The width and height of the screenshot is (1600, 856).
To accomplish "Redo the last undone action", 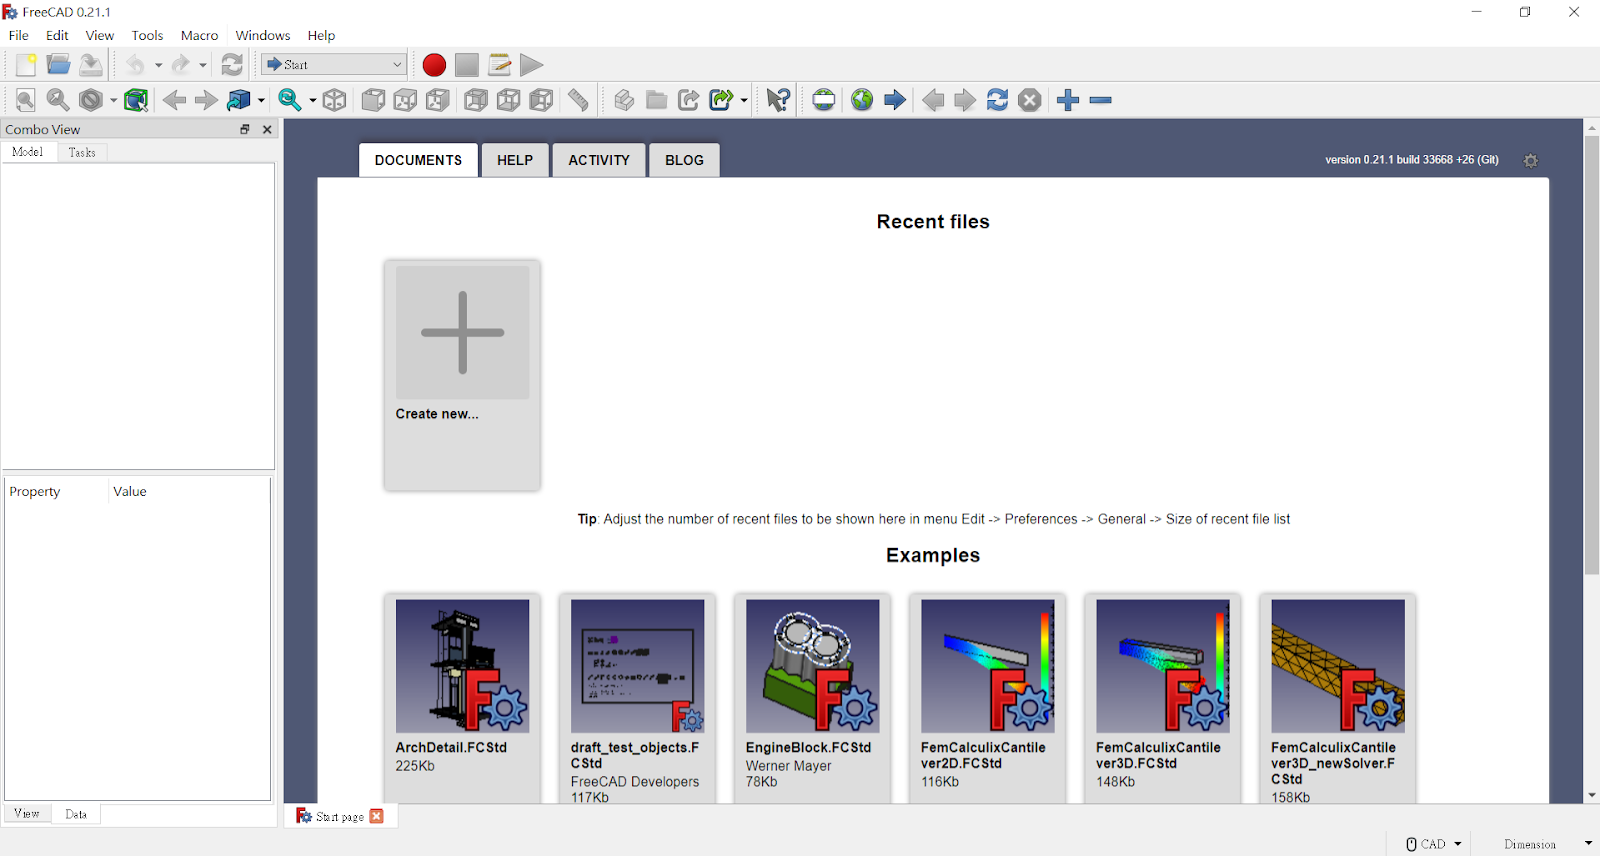I will pos(180,65).
